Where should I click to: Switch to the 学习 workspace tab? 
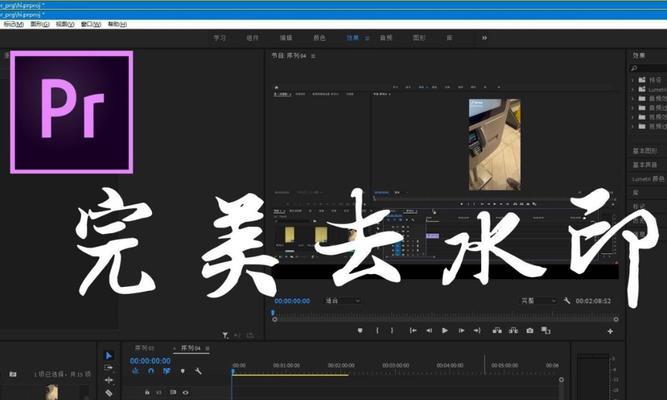point(219,38)
